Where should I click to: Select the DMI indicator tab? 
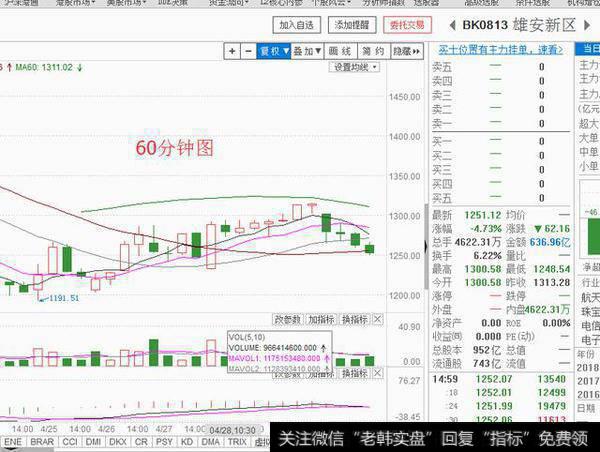[93, 442]
